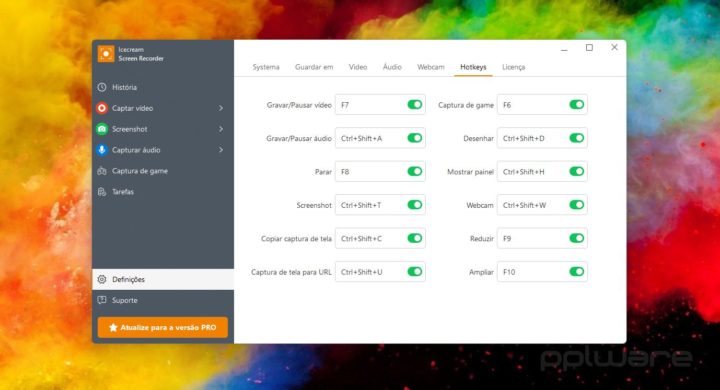This screenshot has width=720, height=390.
Task: Open the Systema settings tab
Action: click(266, 67)
